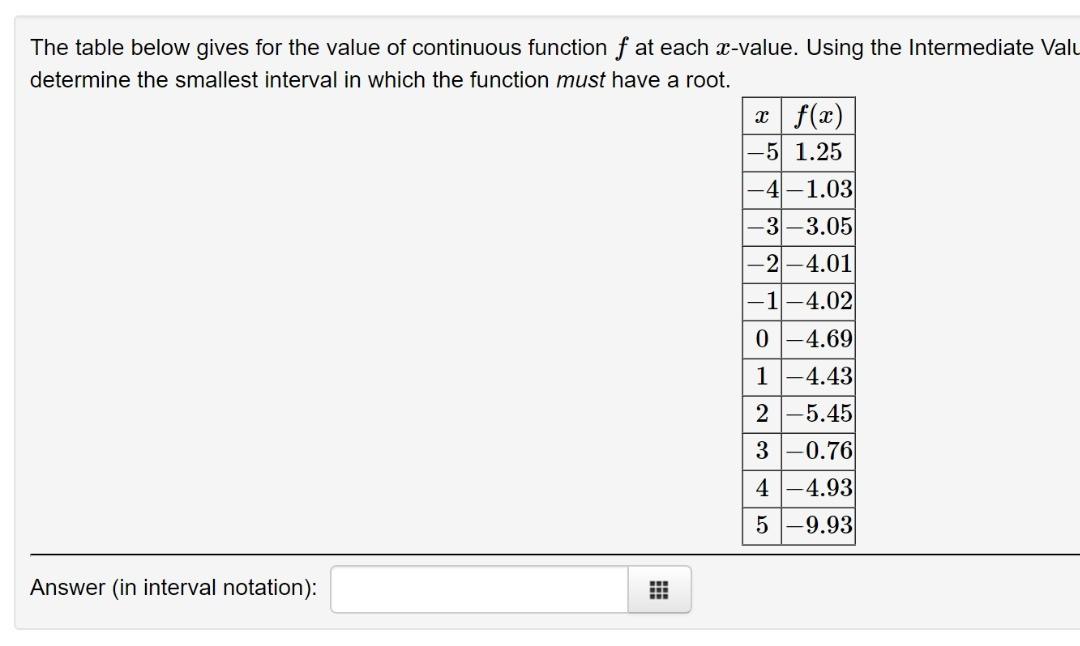
Task: Click the cell with value 1.25
Action: (817, 151)
